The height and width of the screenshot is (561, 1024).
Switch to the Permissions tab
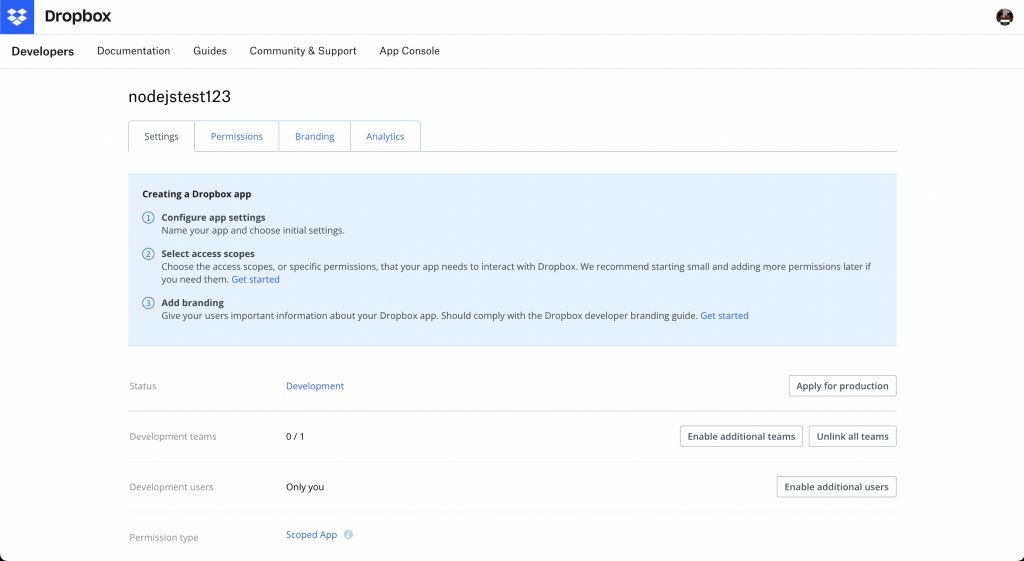(x=236, y=136)
